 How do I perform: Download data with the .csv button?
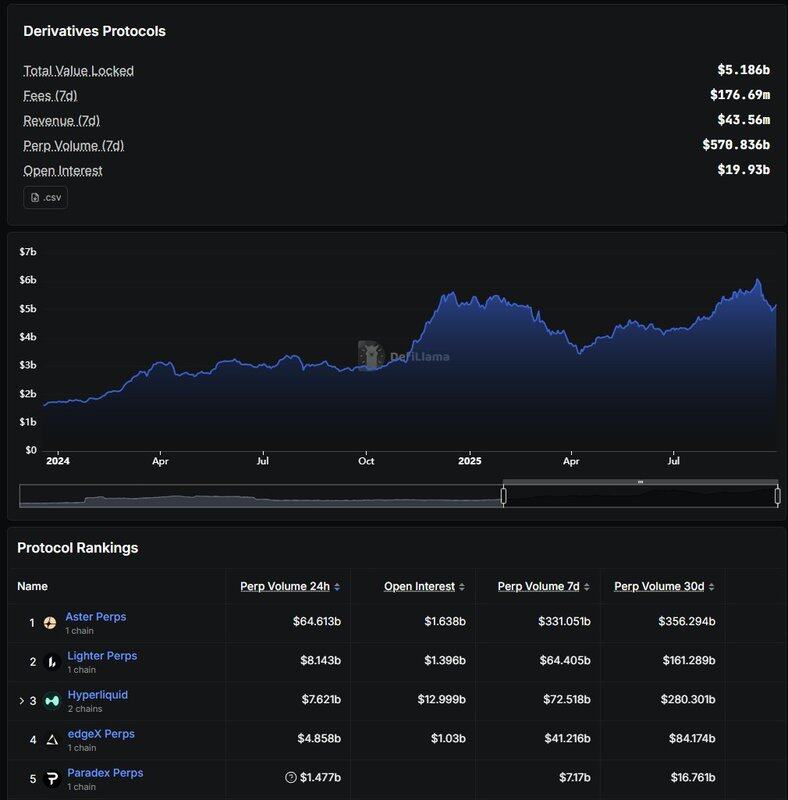[x=45, y=197]
